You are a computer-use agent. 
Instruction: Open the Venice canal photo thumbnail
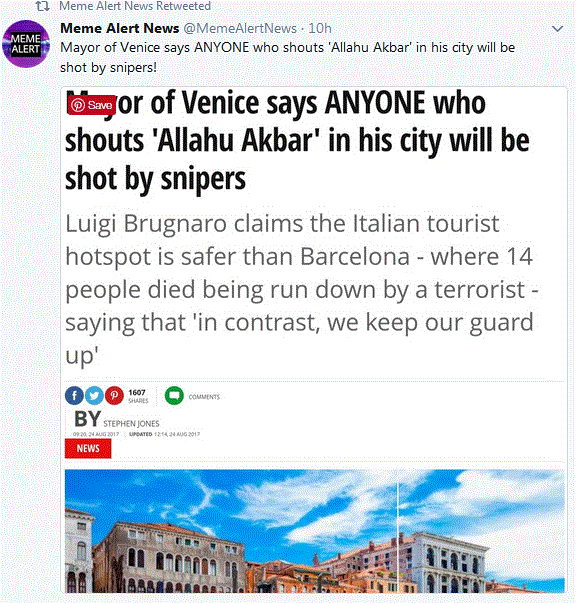click(x=315, y=531)
